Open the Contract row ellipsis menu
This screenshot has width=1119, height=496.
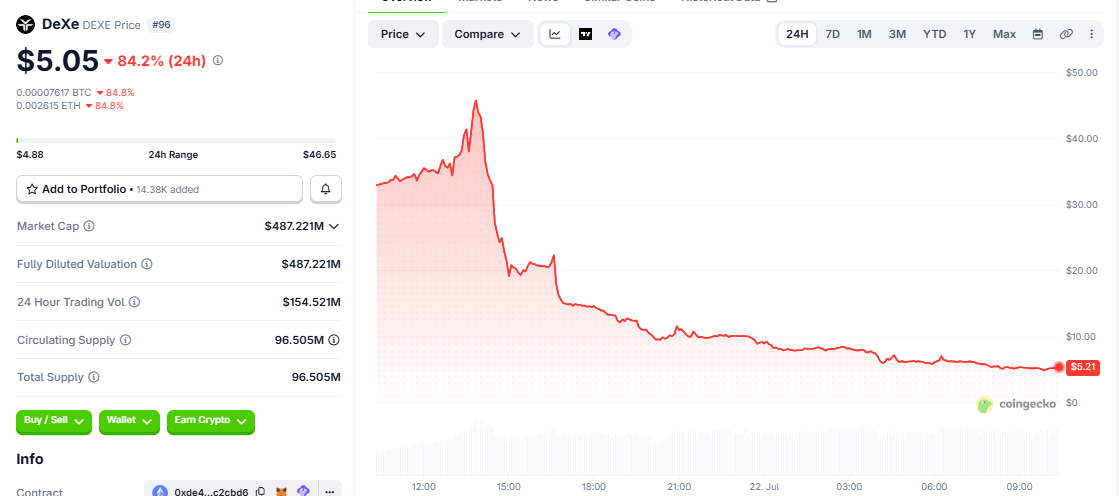click(330, 492)
